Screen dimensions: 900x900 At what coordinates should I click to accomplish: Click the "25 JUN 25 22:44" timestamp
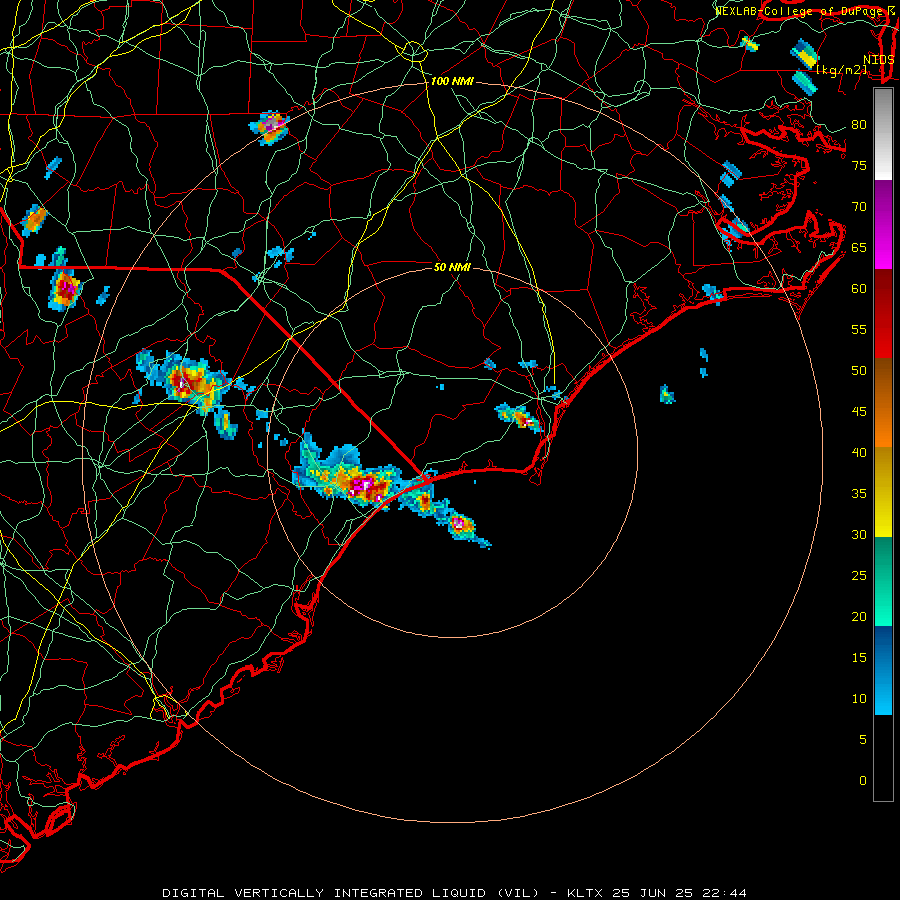pos(680,893)
